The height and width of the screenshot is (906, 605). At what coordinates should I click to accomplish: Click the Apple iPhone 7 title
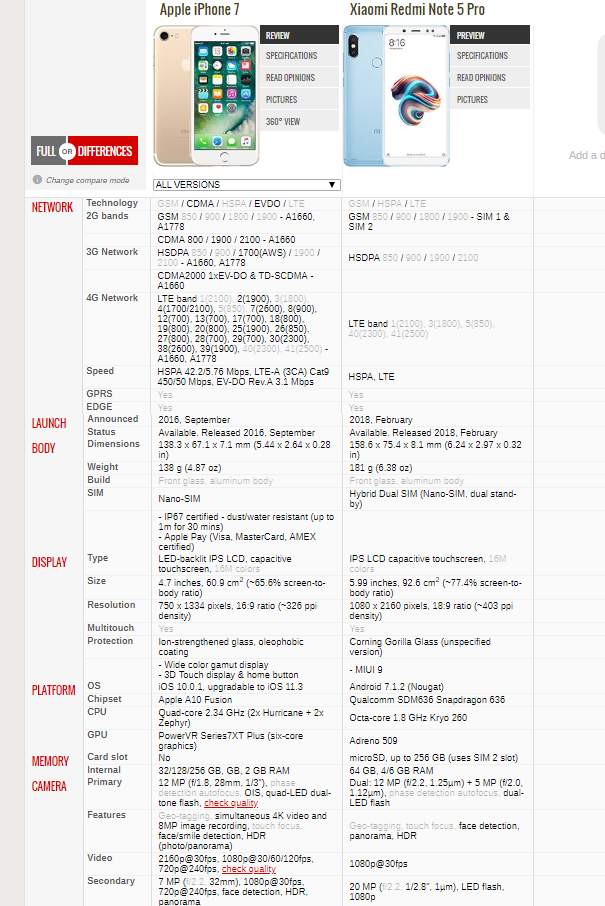coord(199,9)
